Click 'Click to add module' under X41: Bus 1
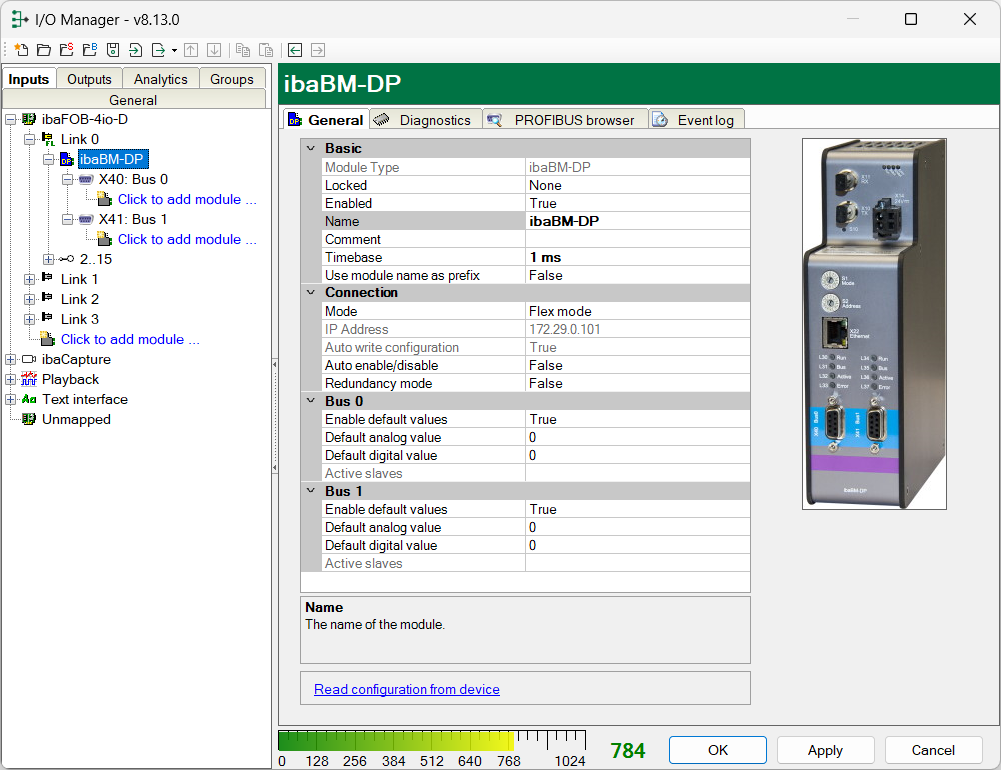The image size is (1001, 770). pos(186,239)
